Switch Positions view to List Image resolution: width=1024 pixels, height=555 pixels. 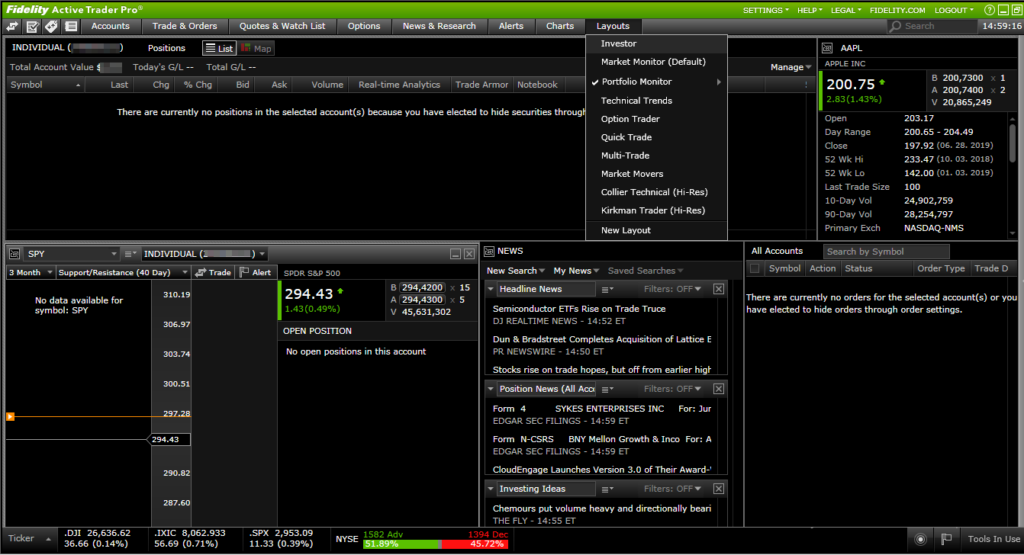219,48
